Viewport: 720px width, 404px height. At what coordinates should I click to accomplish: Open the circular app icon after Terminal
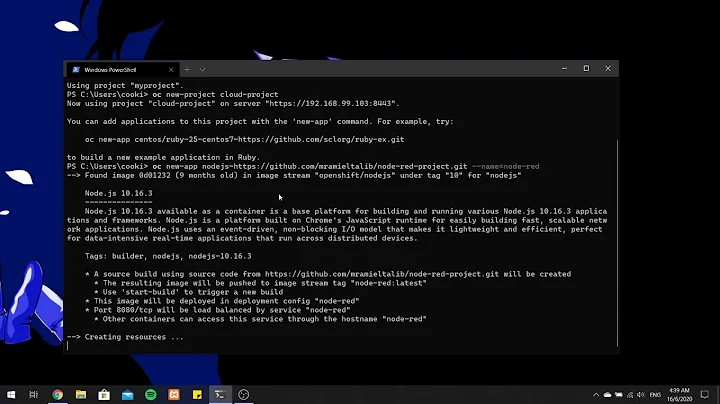(244, 394)
